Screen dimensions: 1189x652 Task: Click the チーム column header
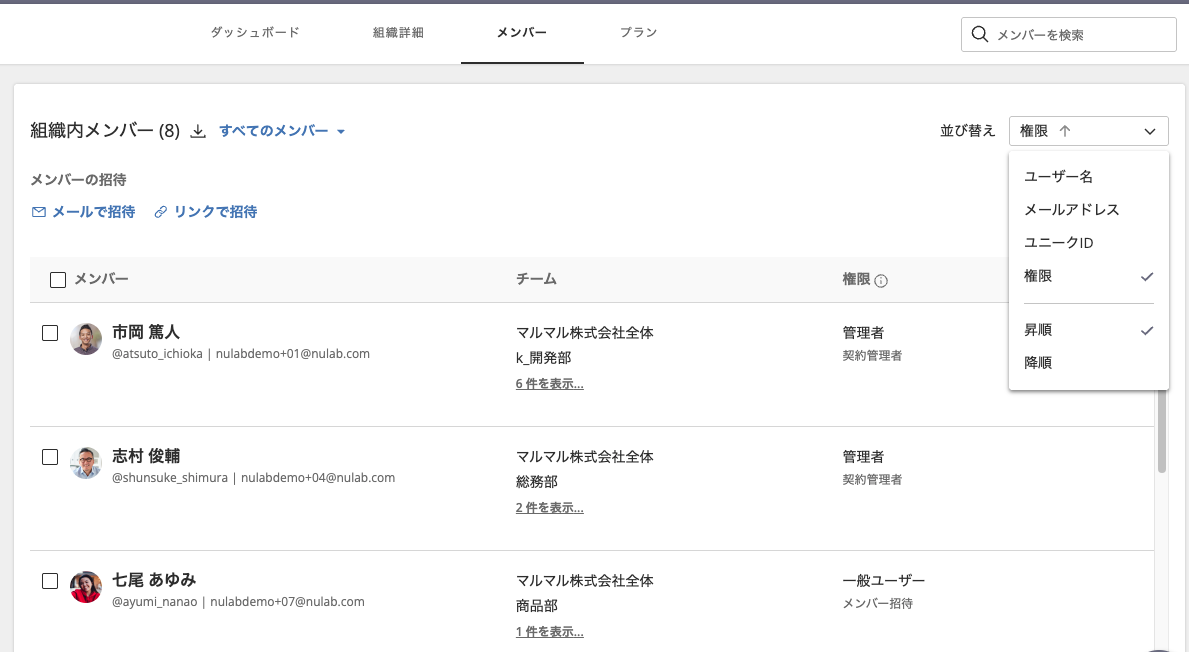[536, 279]
